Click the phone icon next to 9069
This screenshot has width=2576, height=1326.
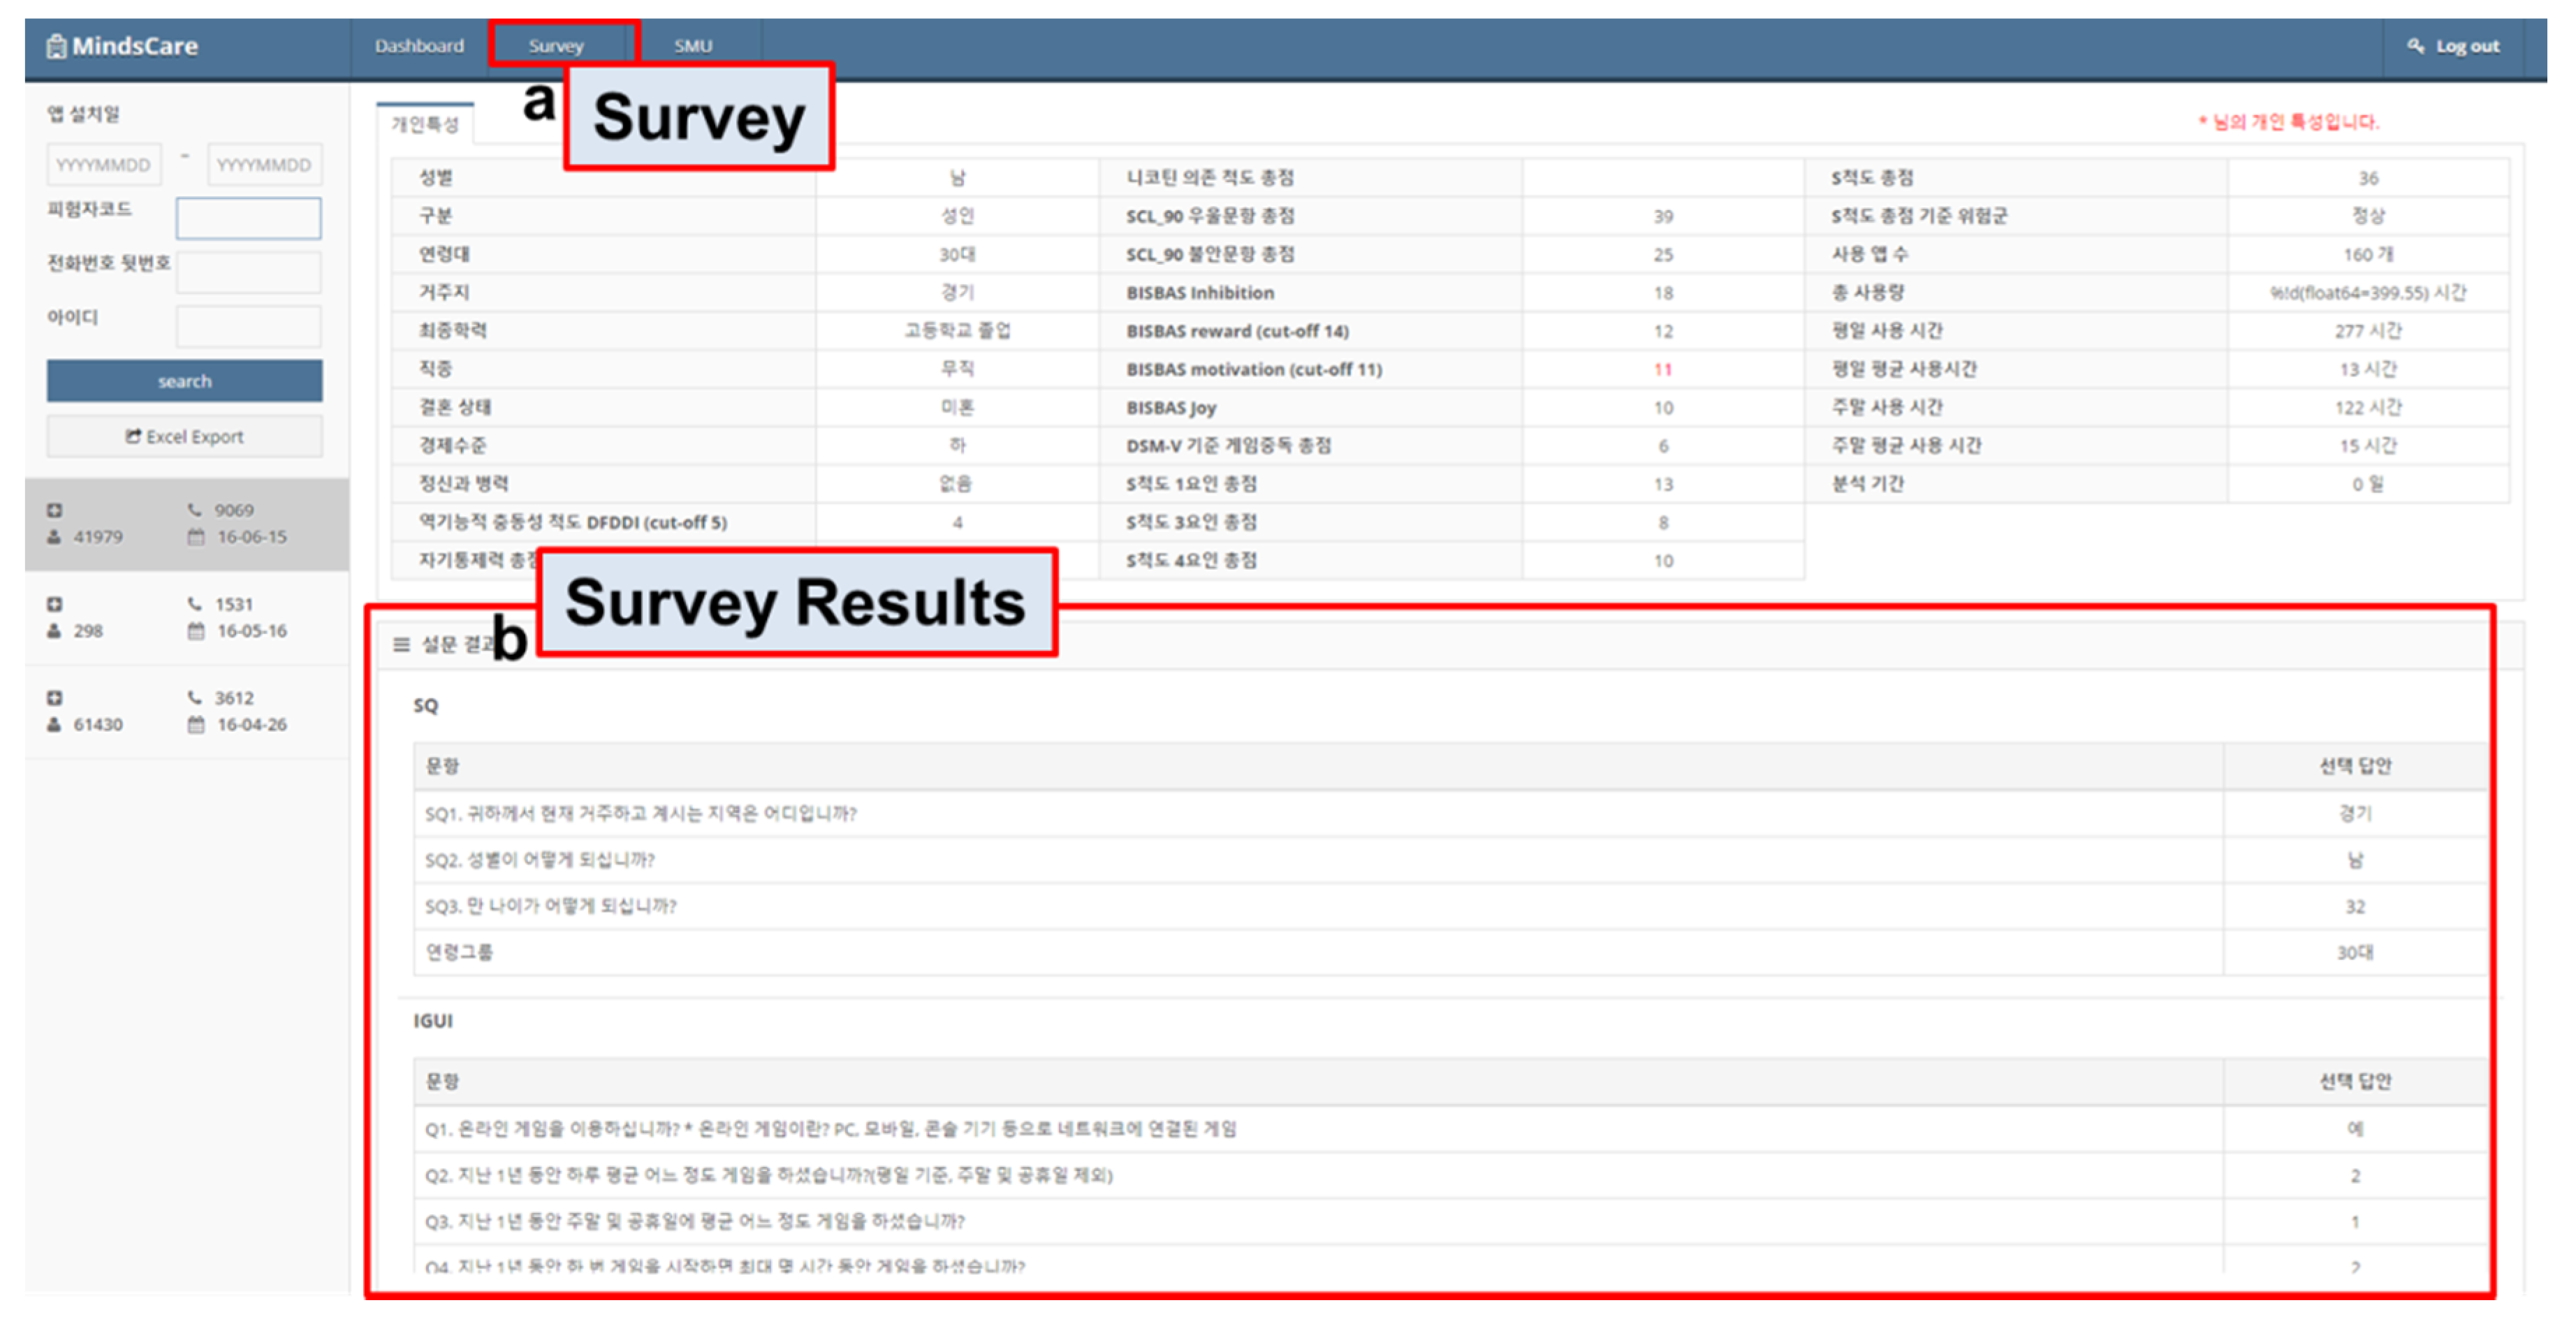[195, 510]
